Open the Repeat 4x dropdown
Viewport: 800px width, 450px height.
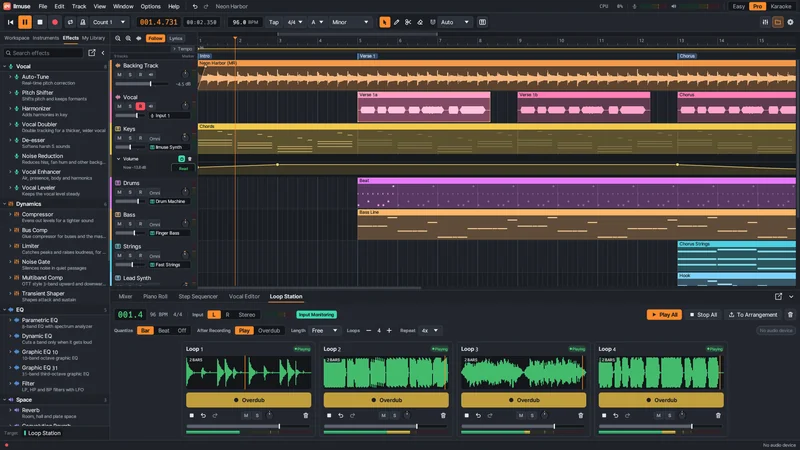[430, 331]
